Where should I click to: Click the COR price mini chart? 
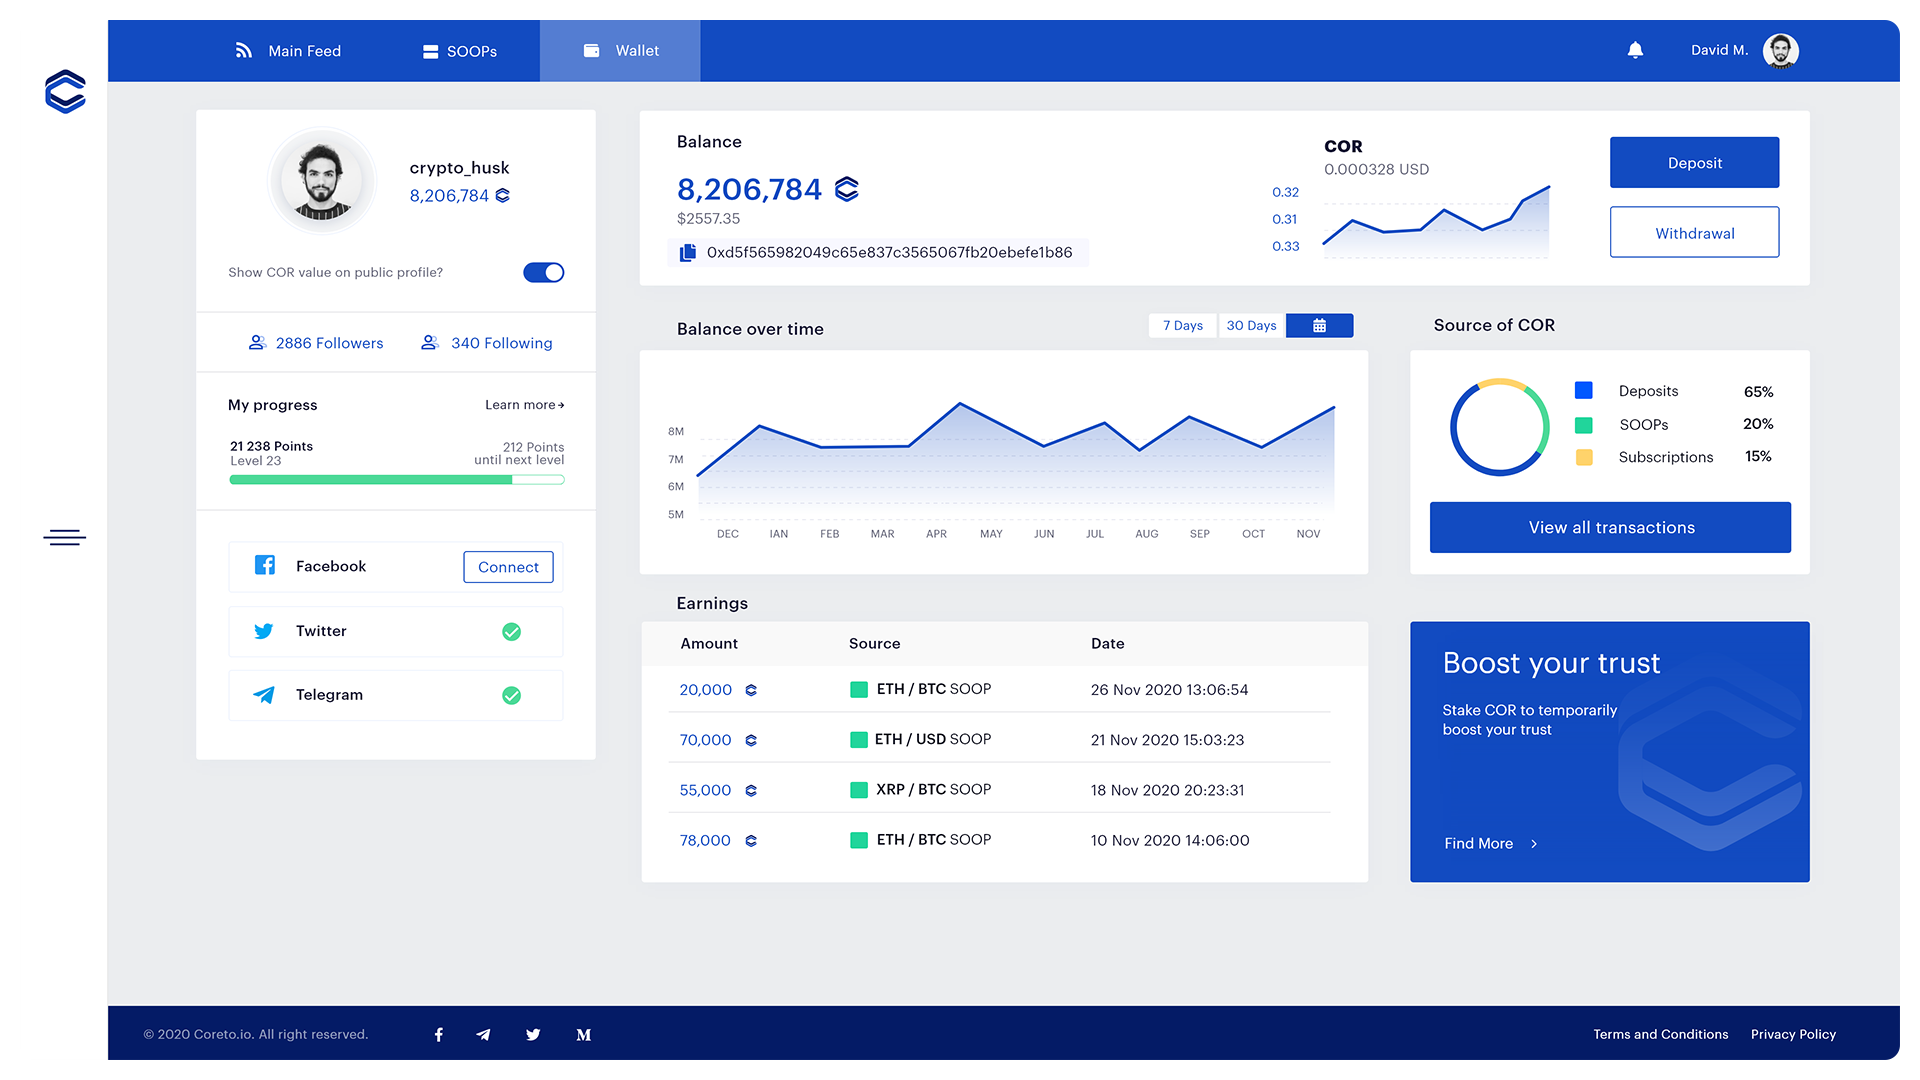pos(1436,220)
